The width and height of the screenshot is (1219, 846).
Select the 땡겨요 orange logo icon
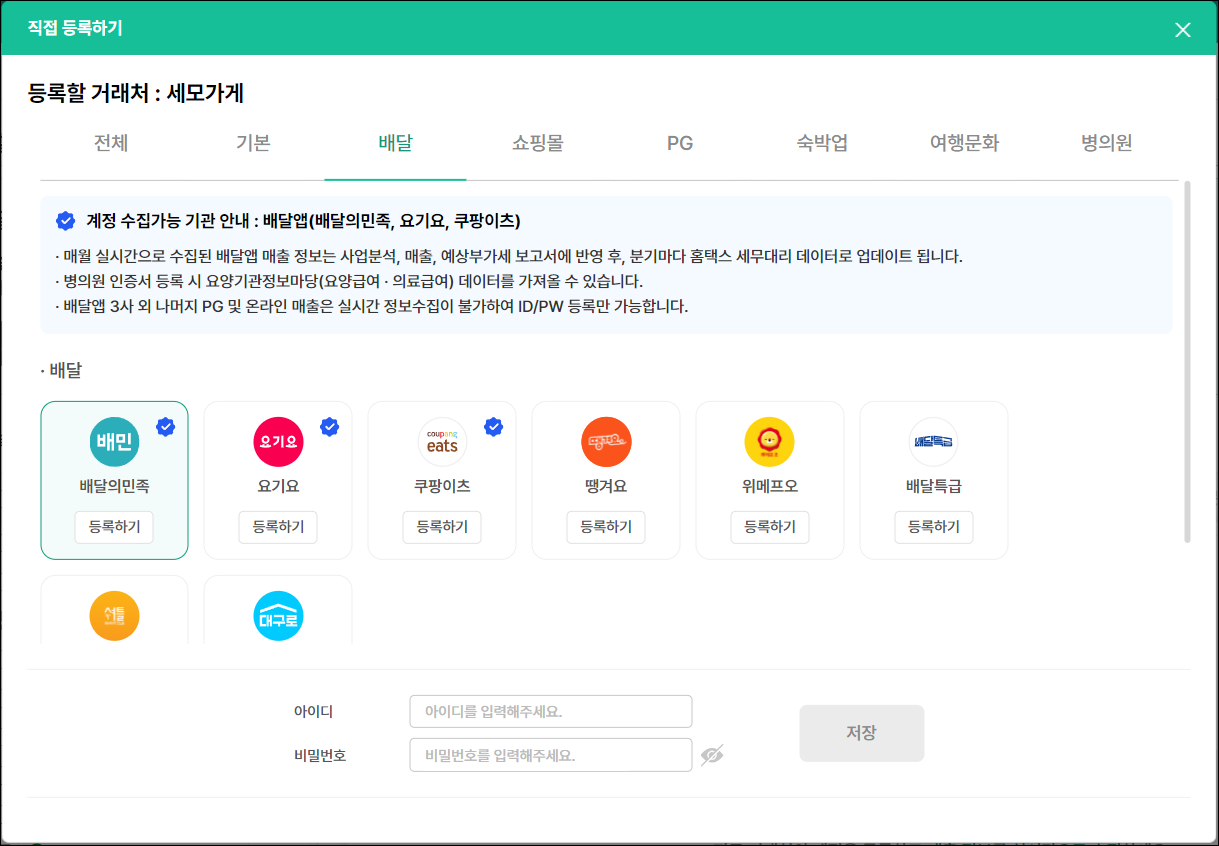(606, 442)
